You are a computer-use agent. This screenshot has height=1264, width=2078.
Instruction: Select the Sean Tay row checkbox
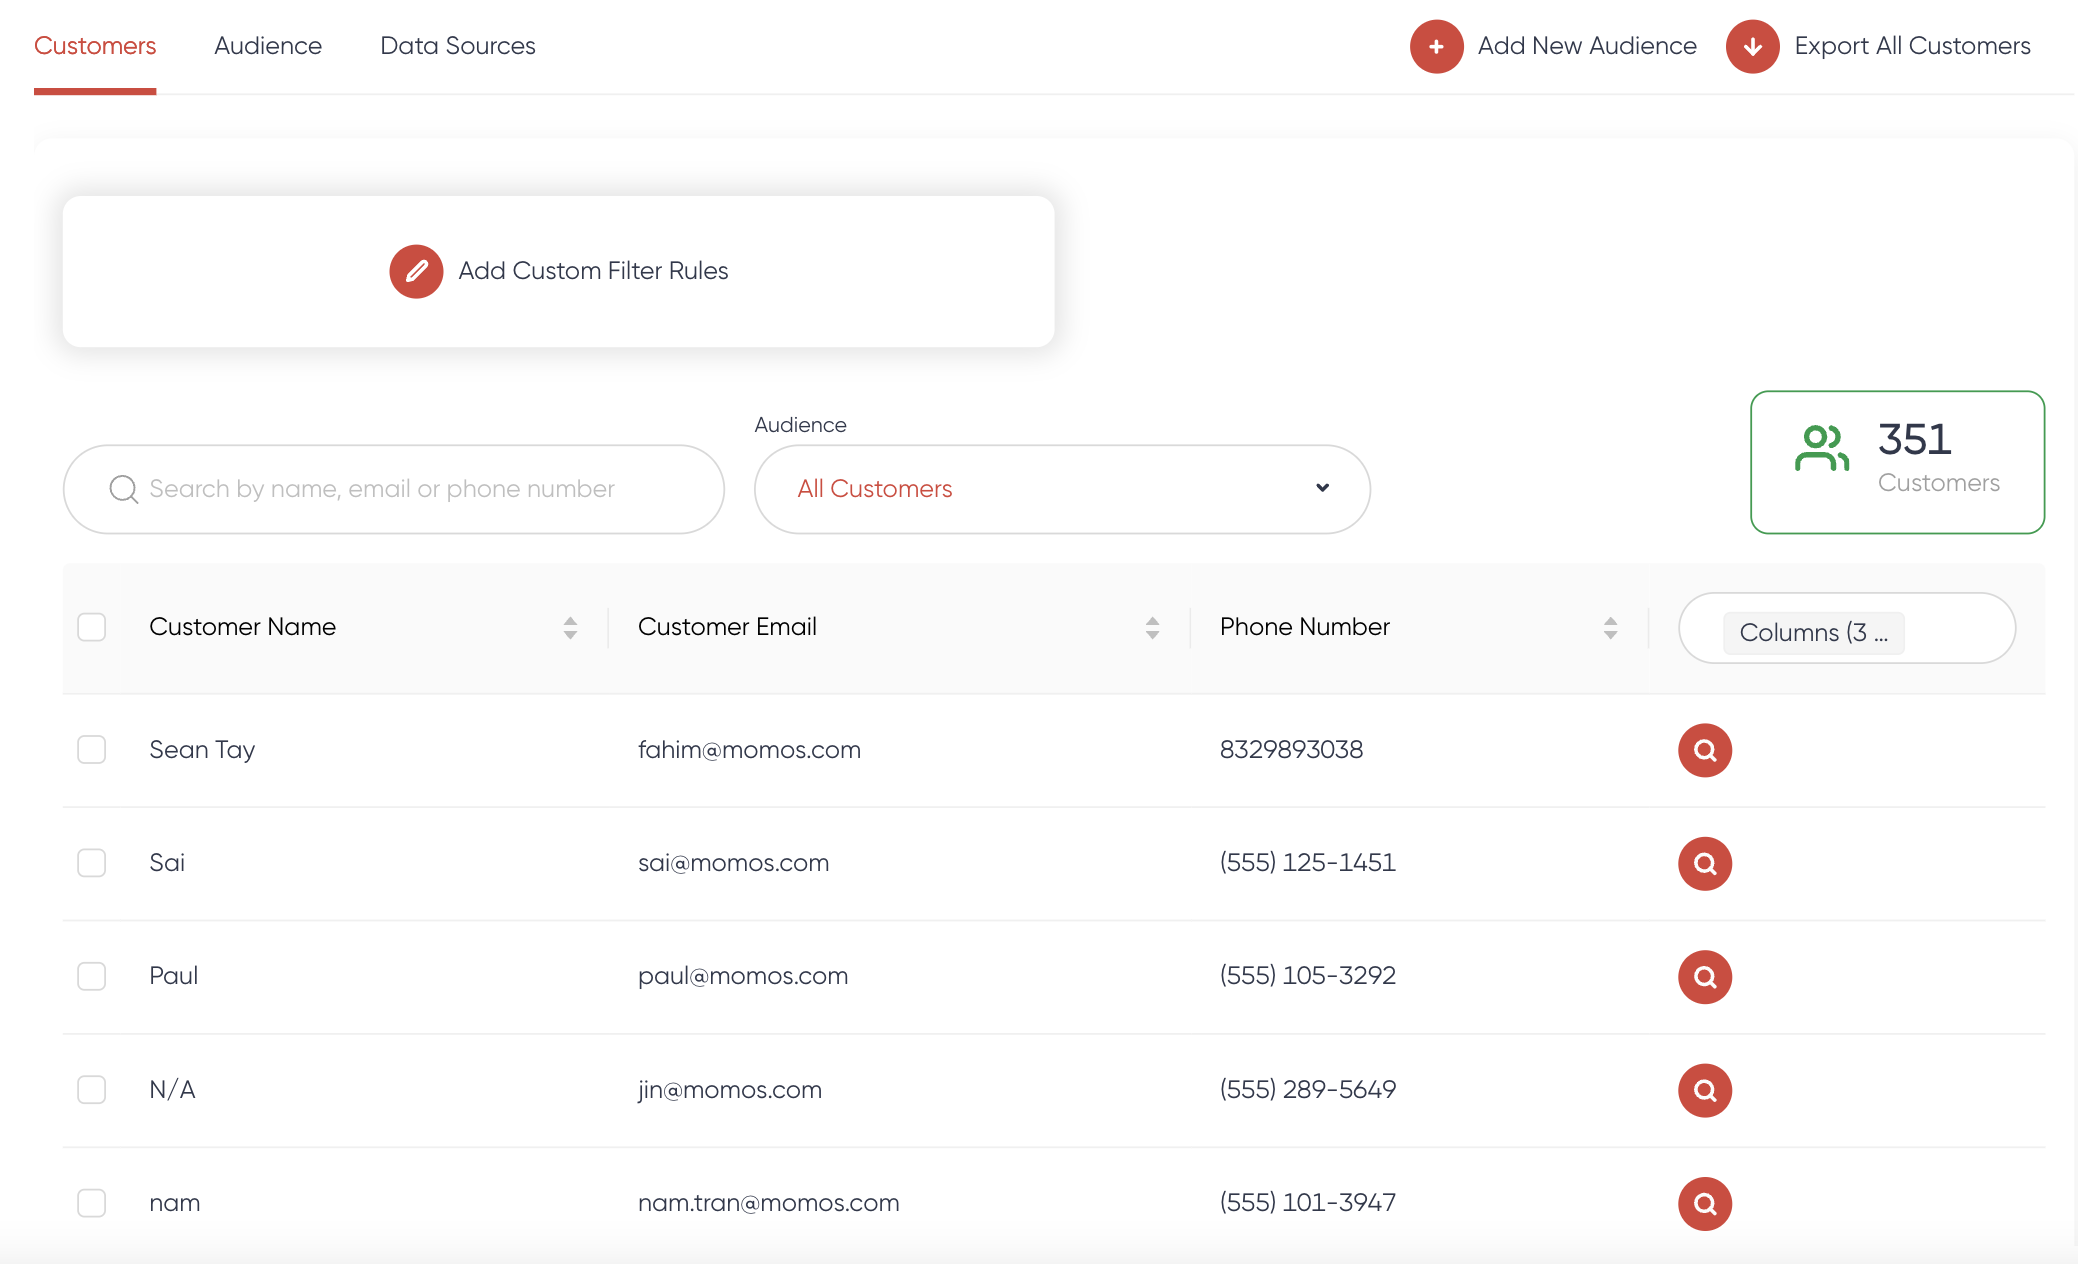click(x=92, y=750)
